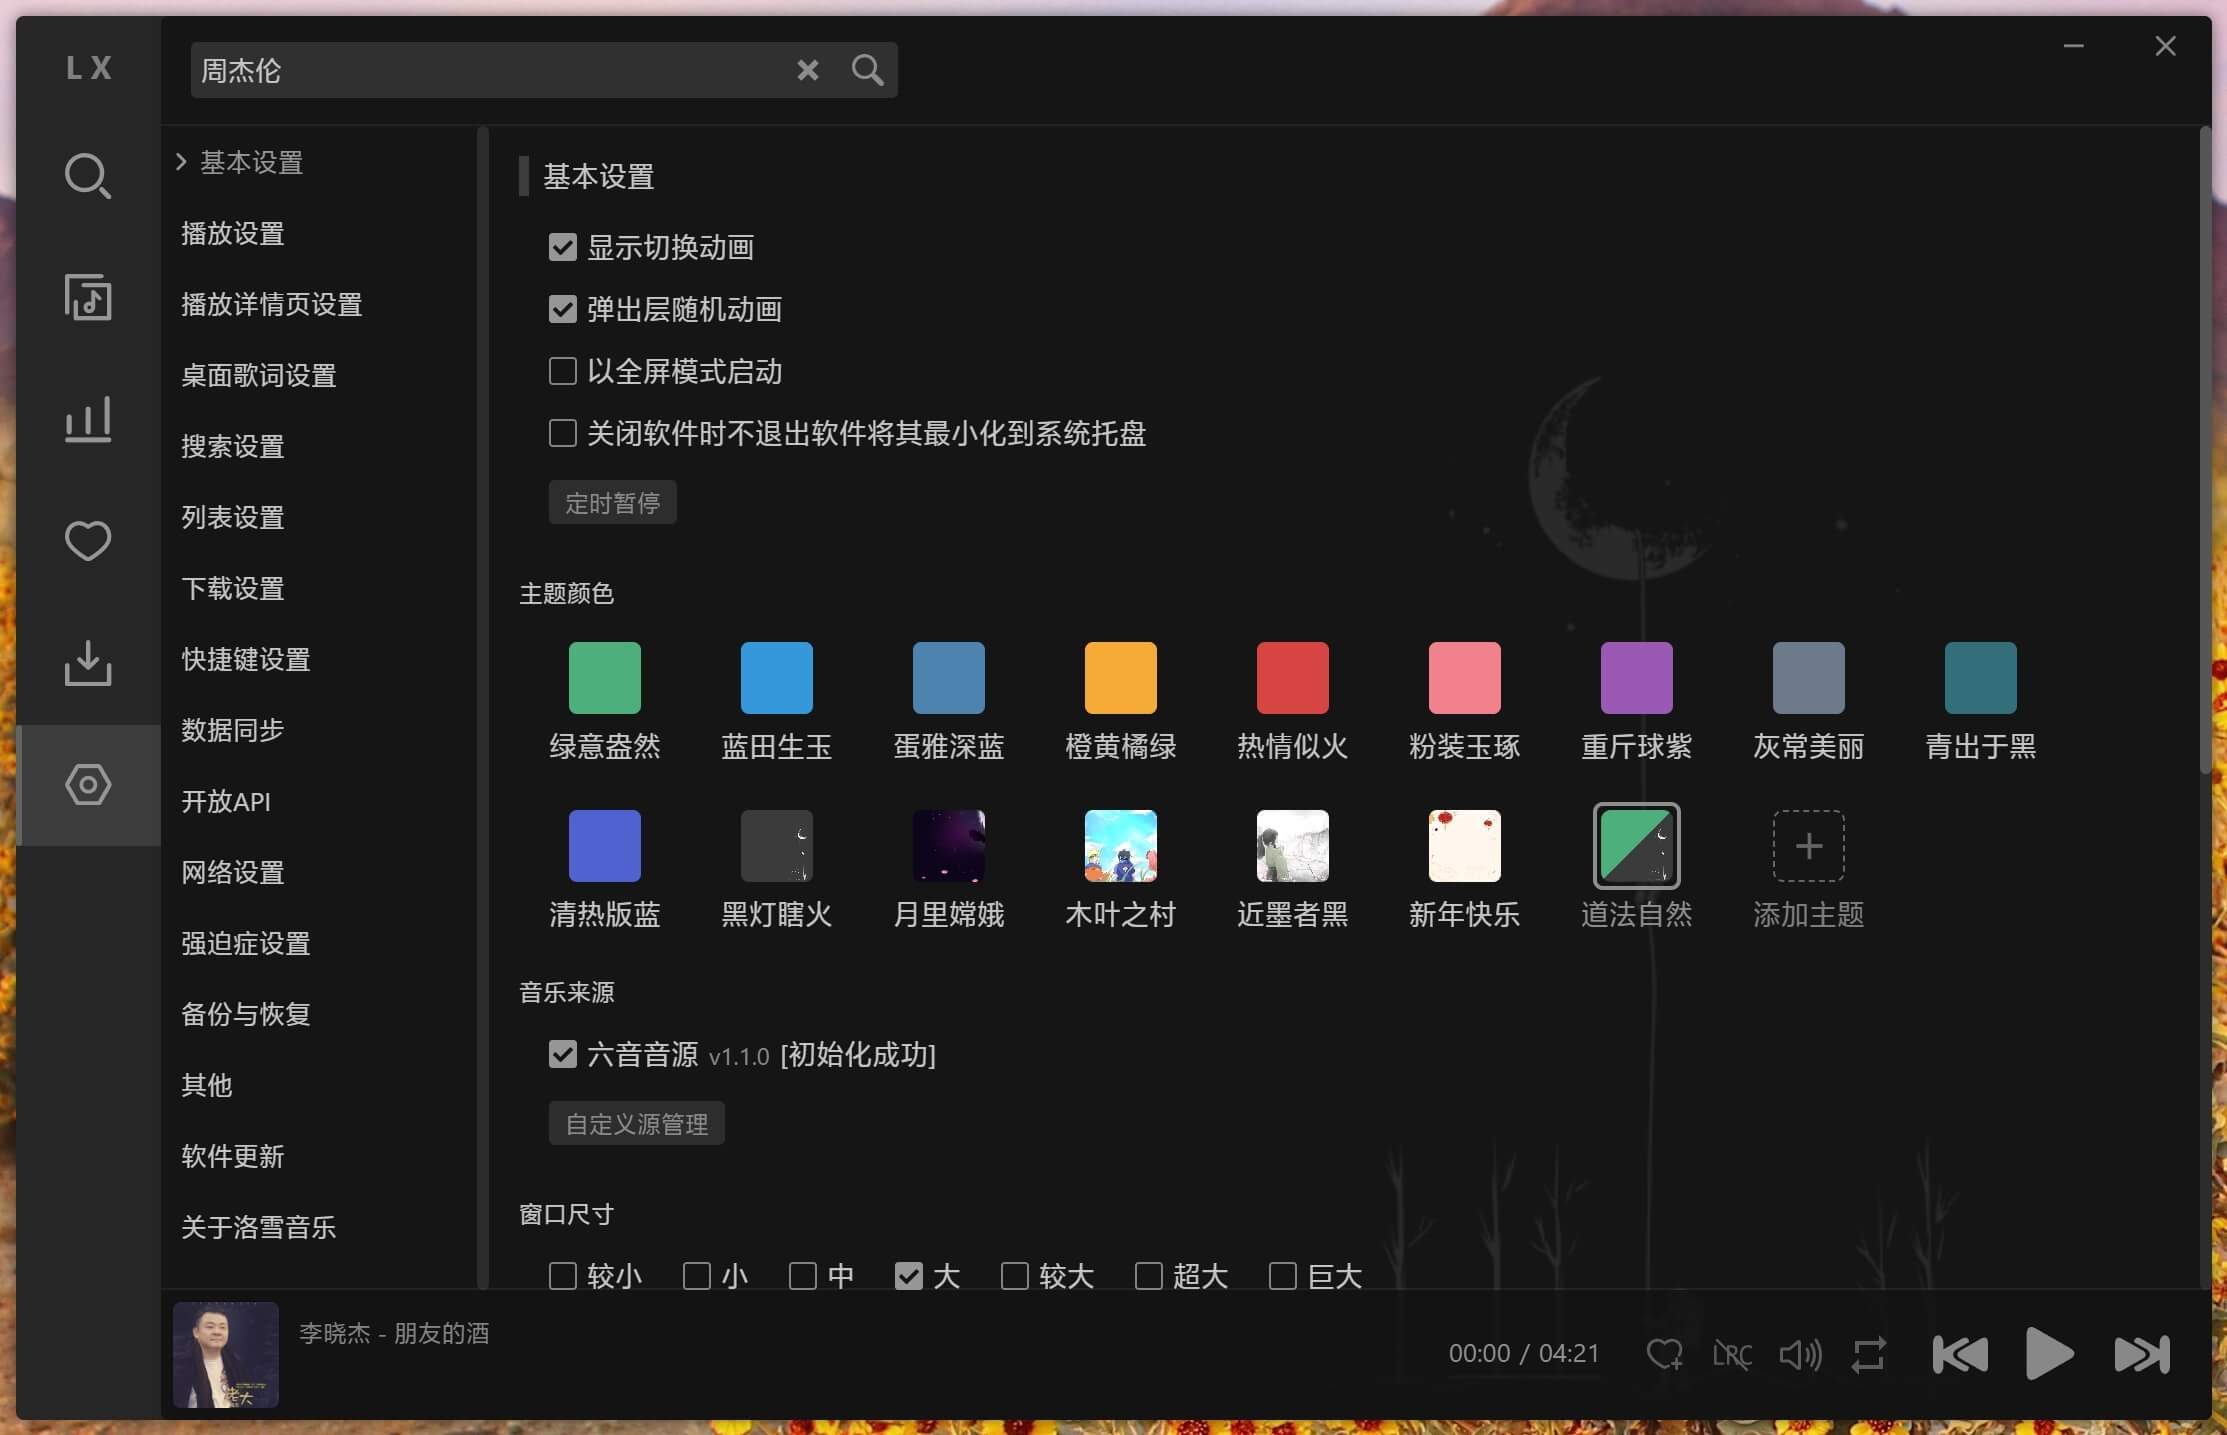This screenshot has width=2227, height=1435.
Task: Select 大 window size option
Action: (x=909, y=1275)
